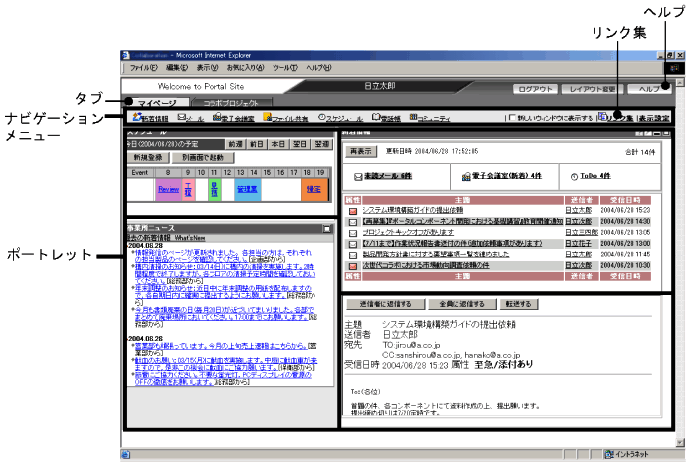689x465 pixels.
Task: Enable 新しいウィンドウに表示する checkbox
Action: pyautogui.click(x=511, y=118)
